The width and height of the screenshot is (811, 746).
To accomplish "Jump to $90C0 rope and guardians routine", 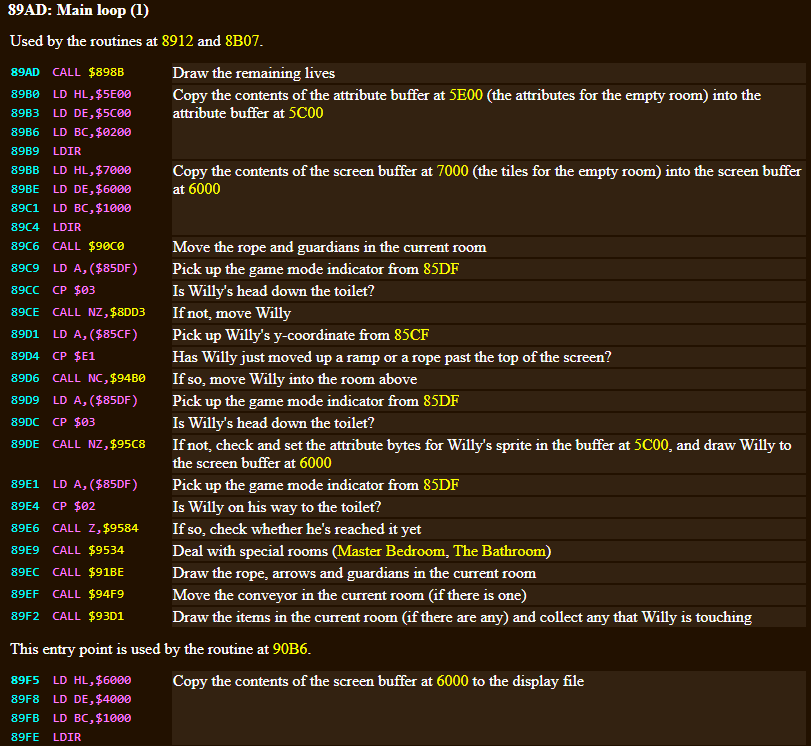I will 109,247.
